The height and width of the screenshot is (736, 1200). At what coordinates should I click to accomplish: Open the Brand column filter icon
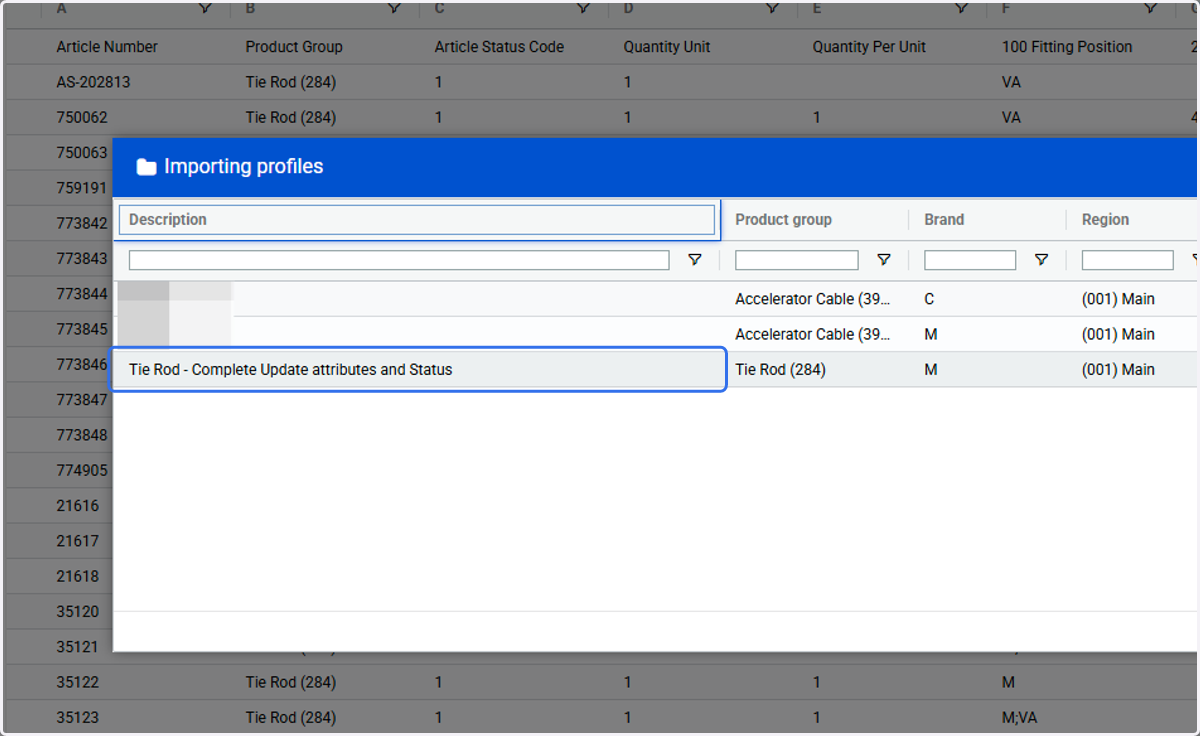1041,260
